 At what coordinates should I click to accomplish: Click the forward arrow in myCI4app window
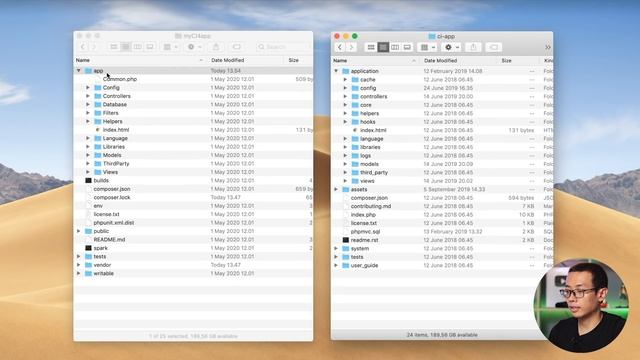click(94, 47)
